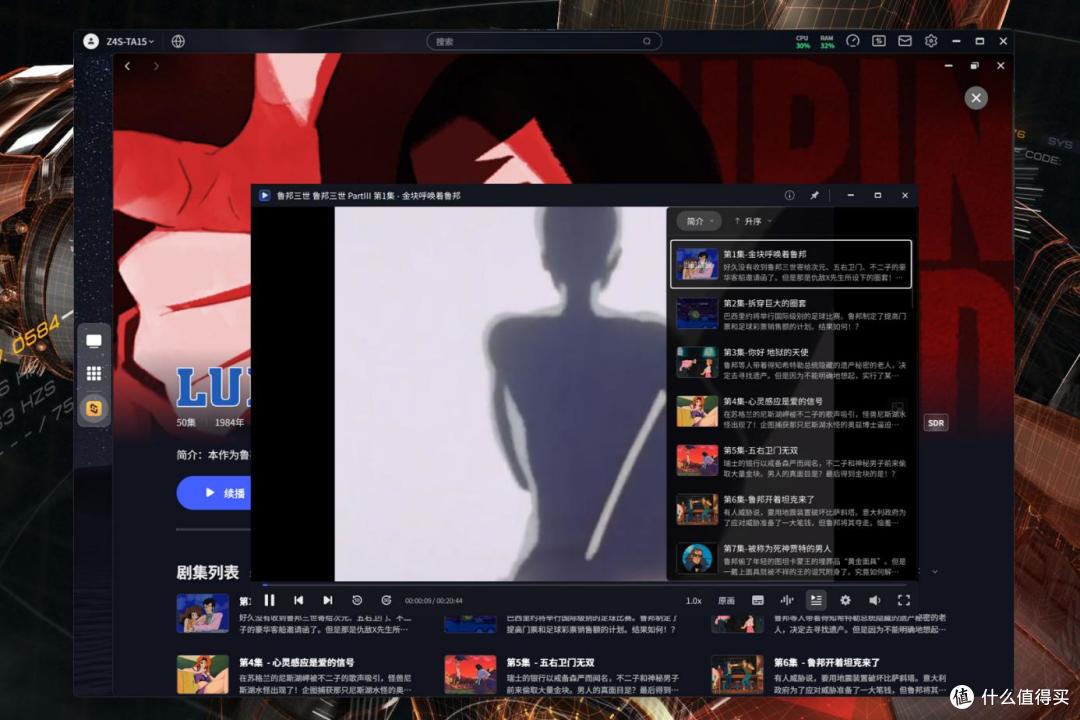Screen dimensions: 1080x720
Task: Mute the player volume speaker
Action: (x=875, y=601)
